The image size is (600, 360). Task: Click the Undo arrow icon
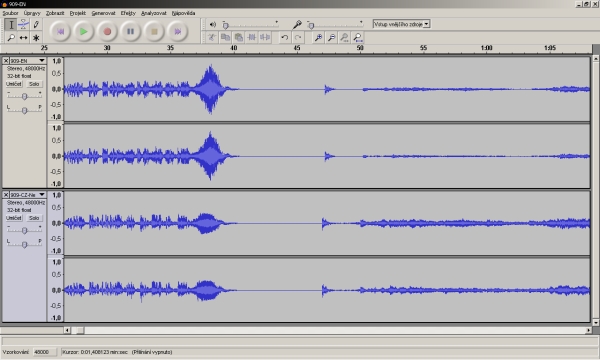pyautogui.click(x=284, y=37)
